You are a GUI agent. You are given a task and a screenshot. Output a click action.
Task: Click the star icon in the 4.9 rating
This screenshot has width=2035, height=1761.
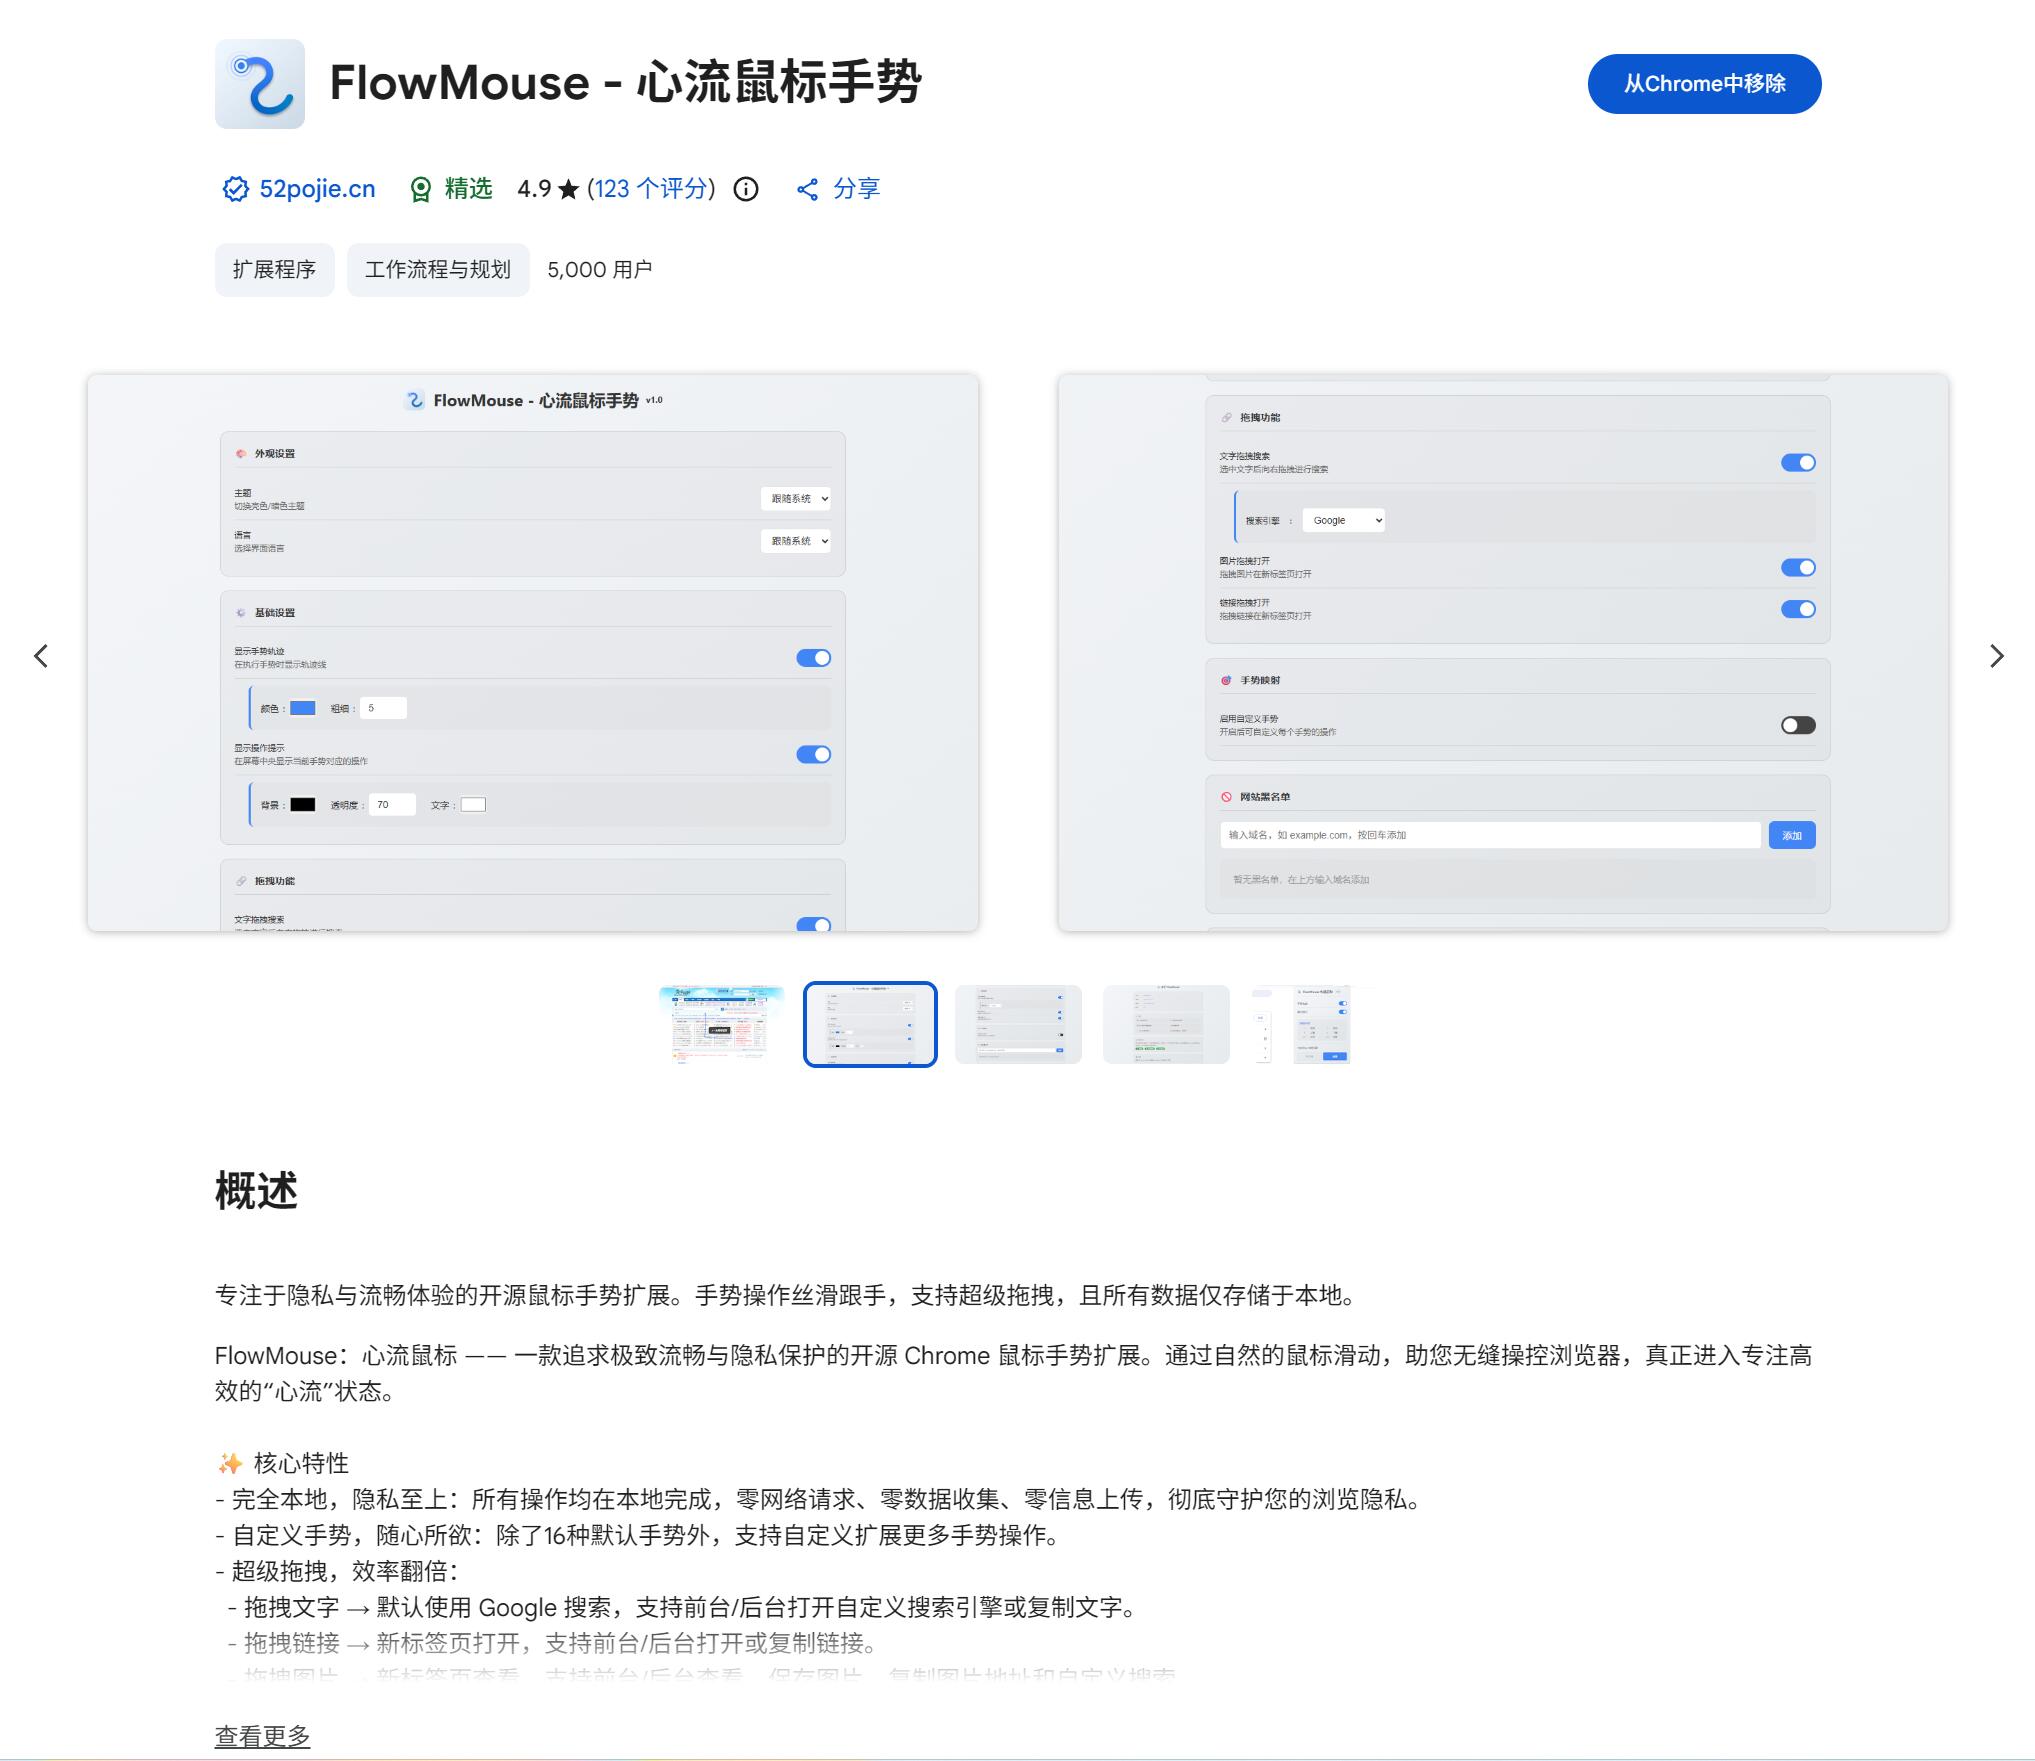pyautogui.click(x=569, y=188)
